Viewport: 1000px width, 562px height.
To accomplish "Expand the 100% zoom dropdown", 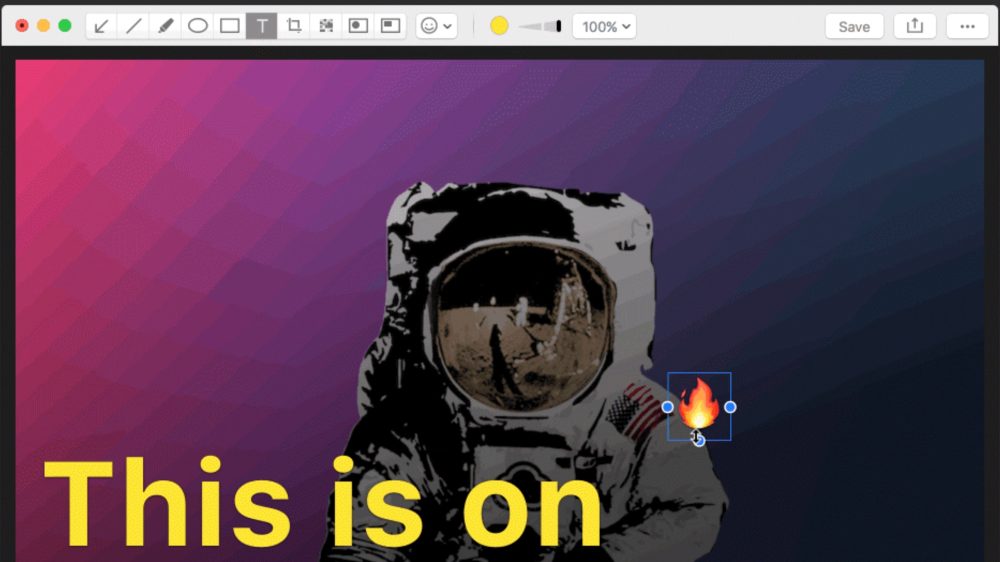I will (x=604, y=26).
